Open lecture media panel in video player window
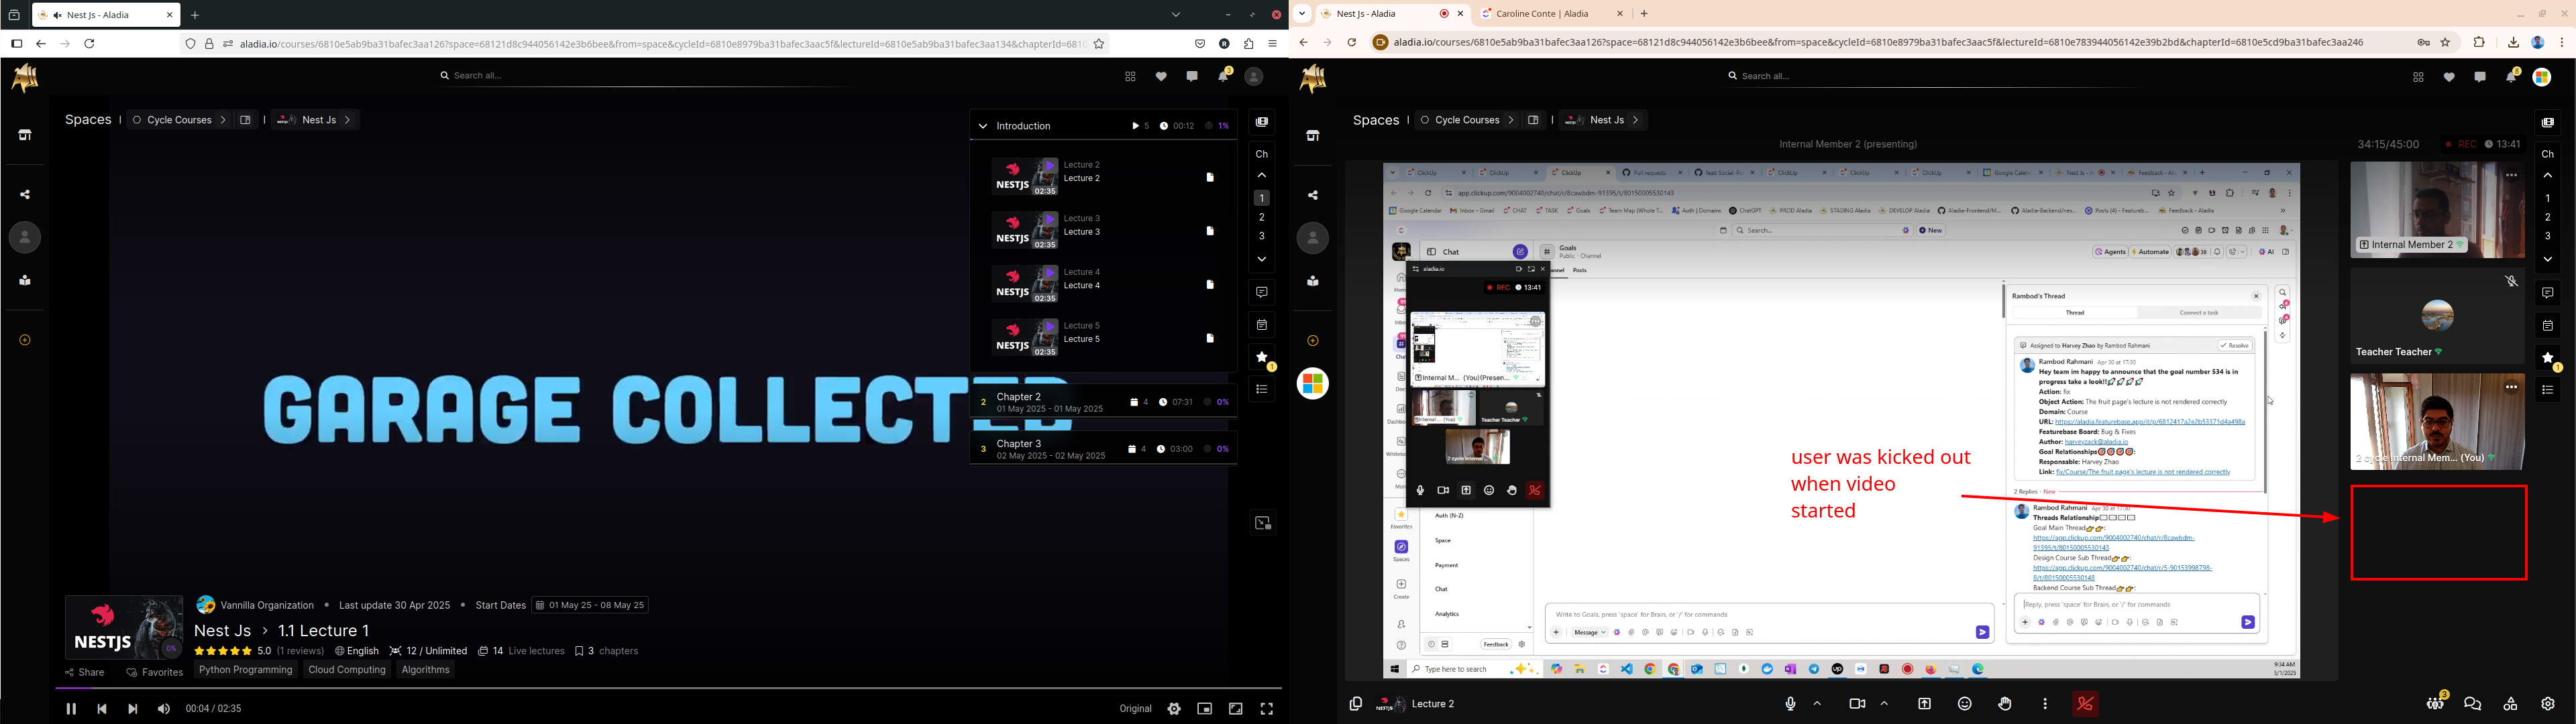 pos(1262,122)
